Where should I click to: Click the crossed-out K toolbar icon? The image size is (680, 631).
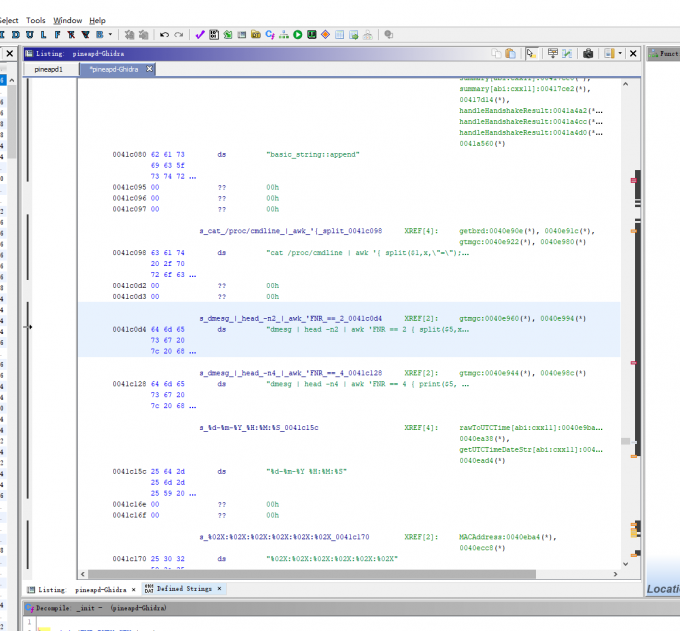coord(71,35)
